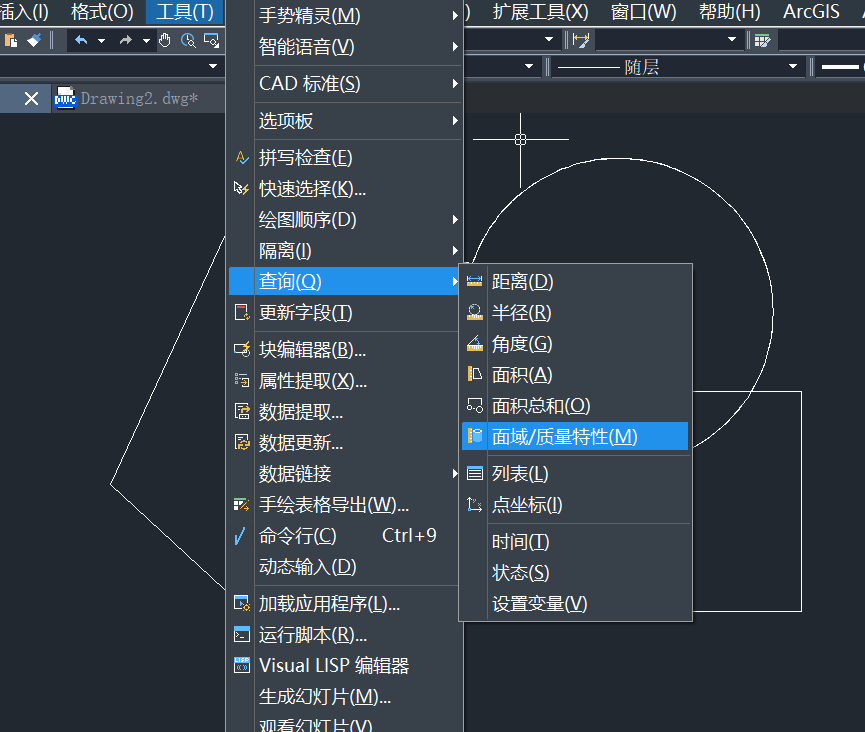Click 面域/质量特性(M) menu item
The height and width of the screenshot is (732, 865).
[575, 436]
